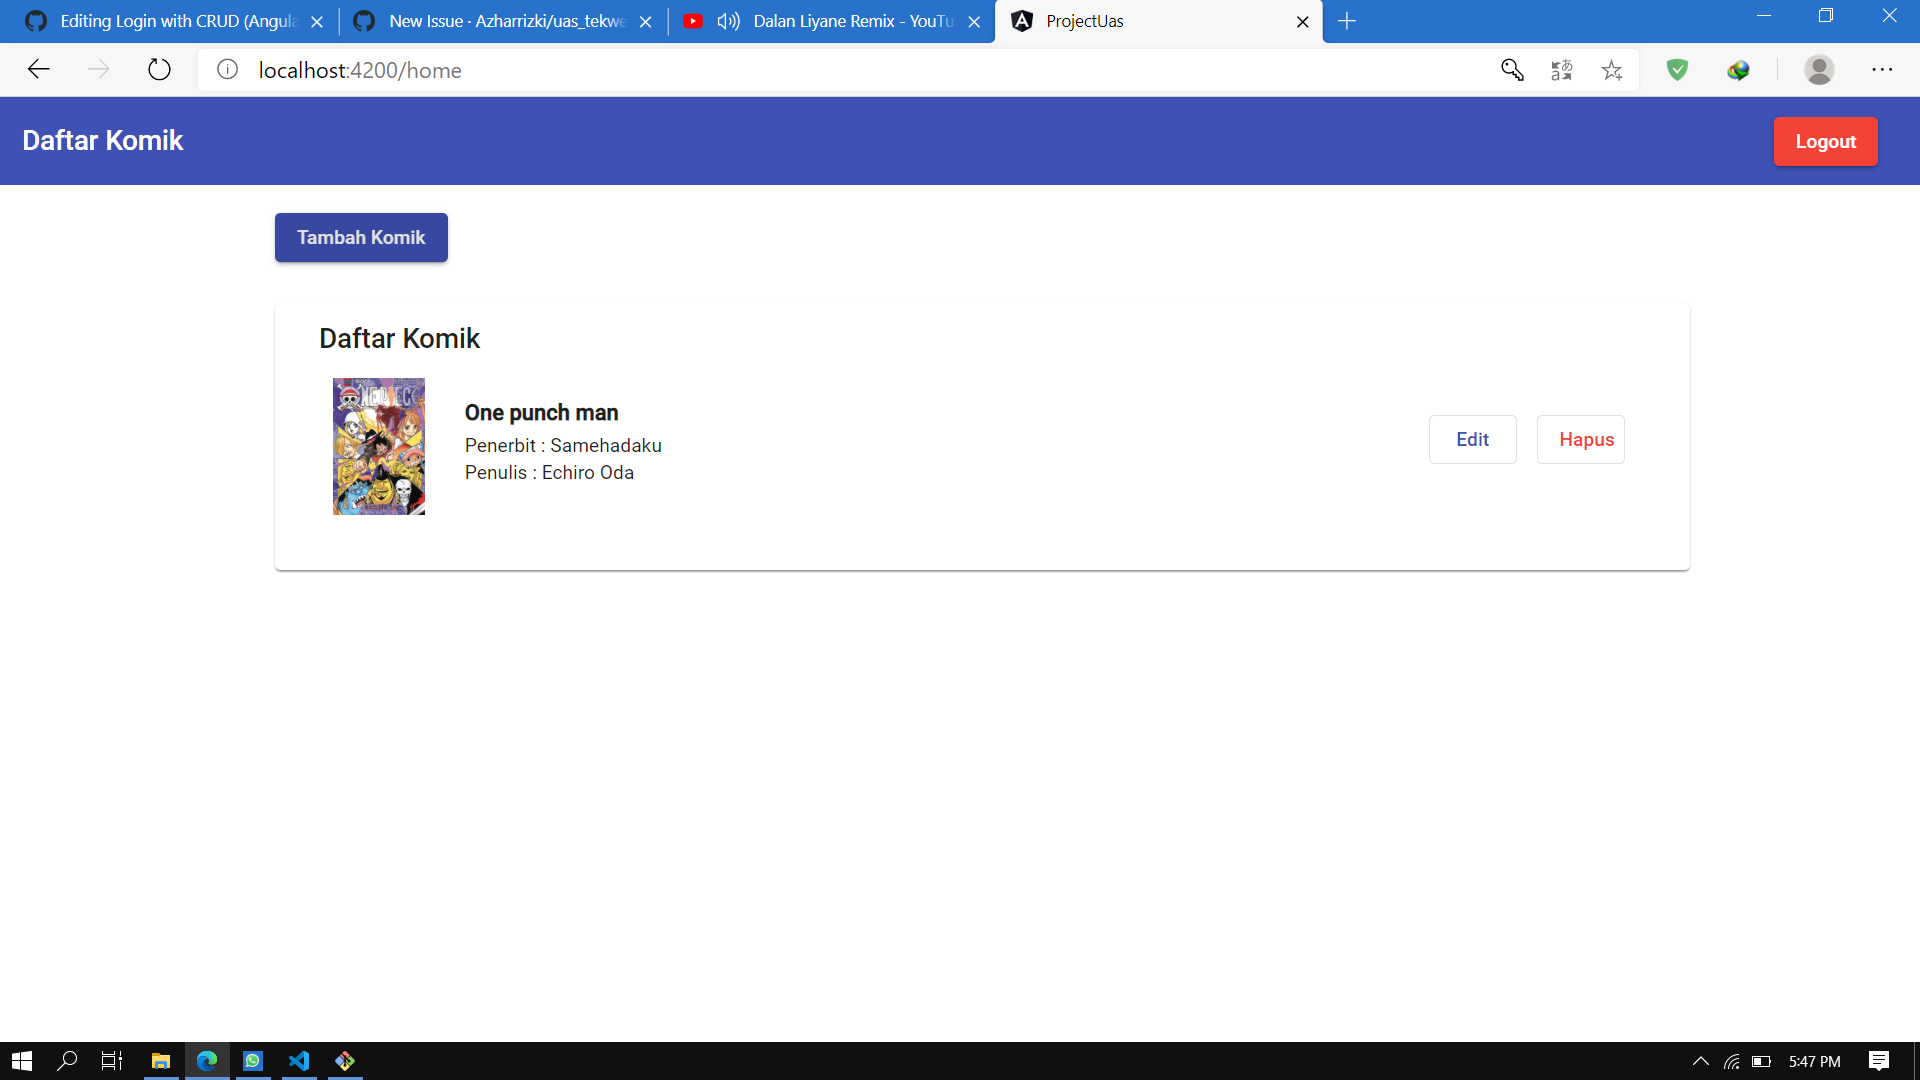Screen dimensions: 1920x1080
Task: Reload the page with the refresh icon
Action: 159,70
